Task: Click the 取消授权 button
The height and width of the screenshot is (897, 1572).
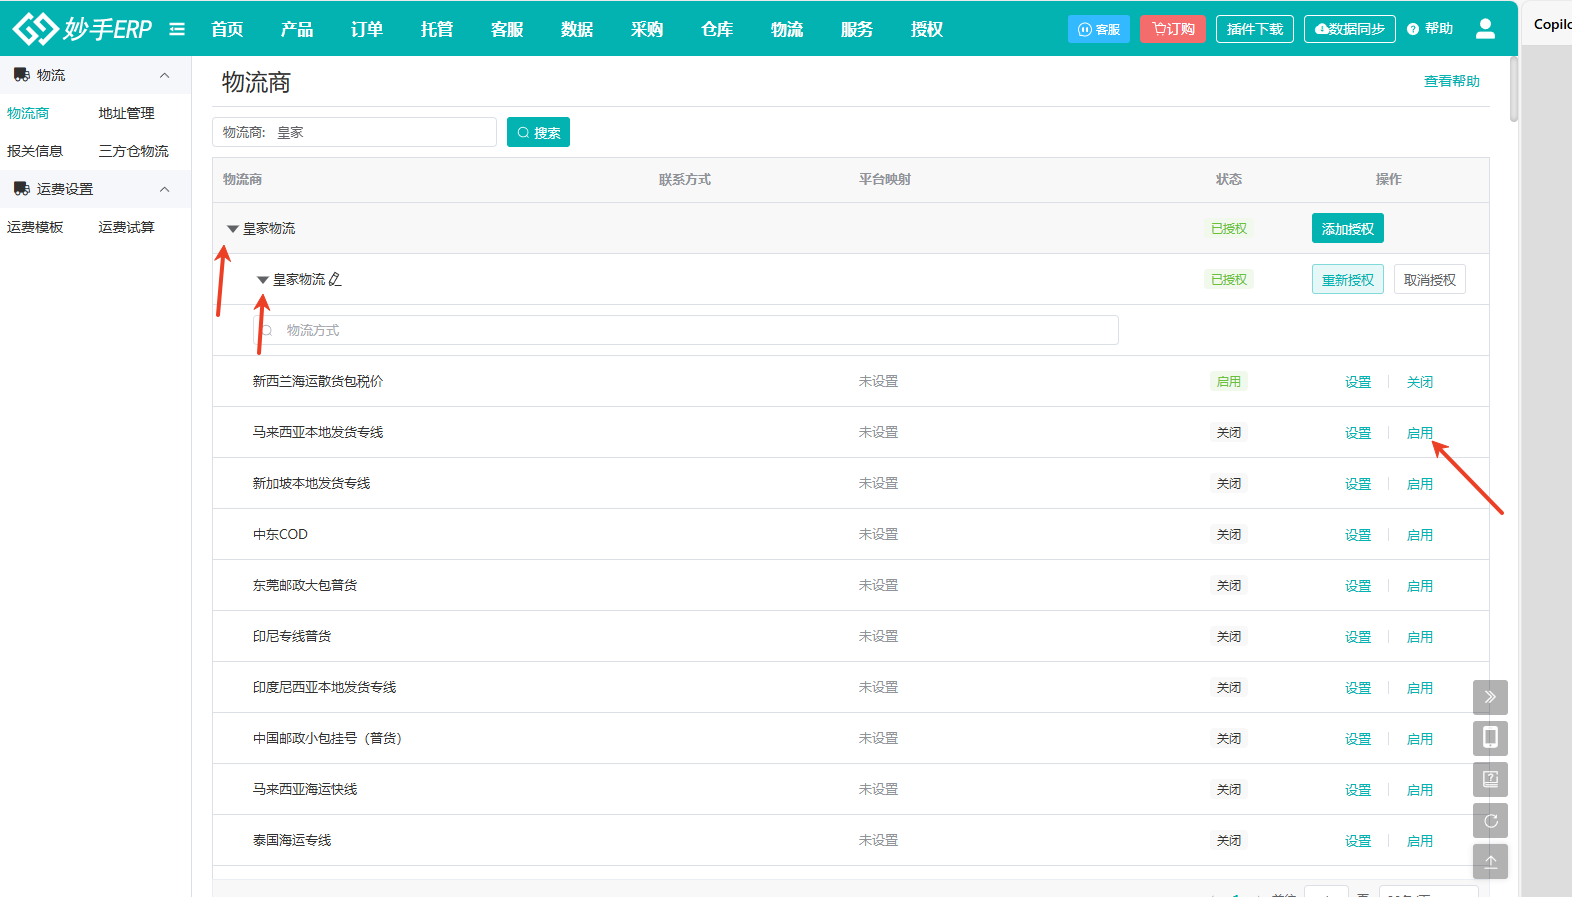Action: click(x=1430, y=279)
